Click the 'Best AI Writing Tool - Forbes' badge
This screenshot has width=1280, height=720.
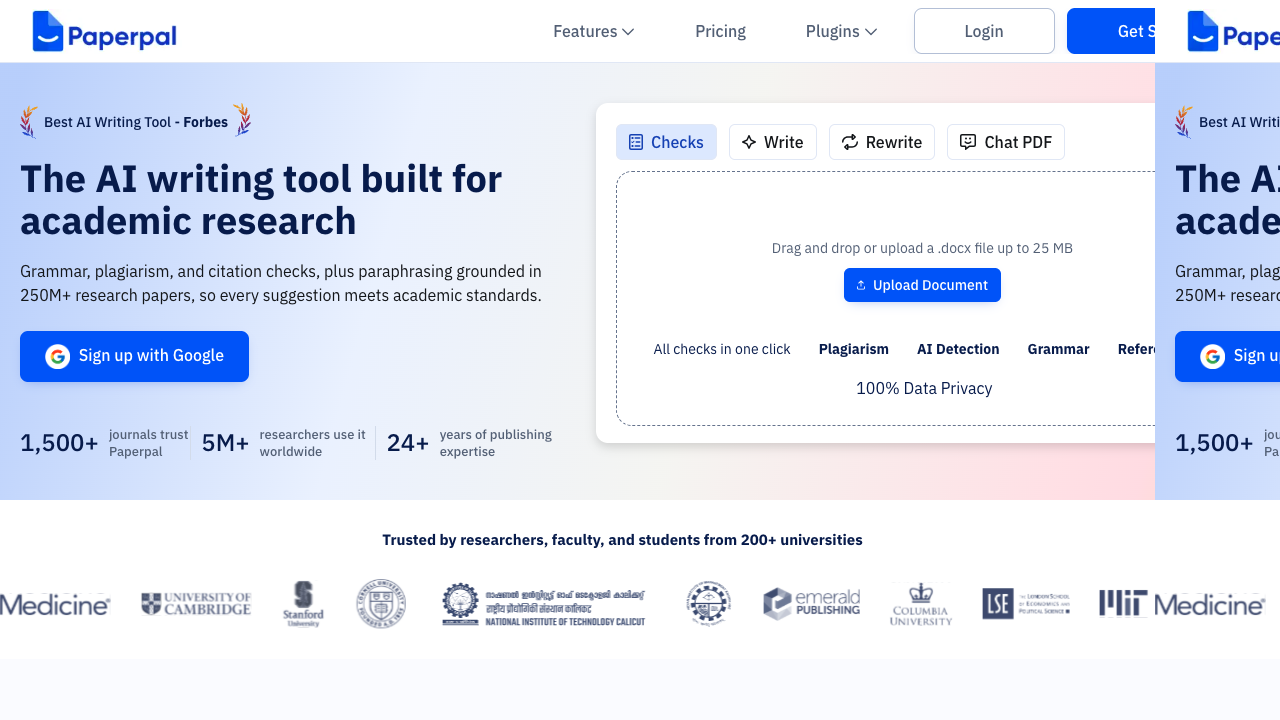click(136, 122)
